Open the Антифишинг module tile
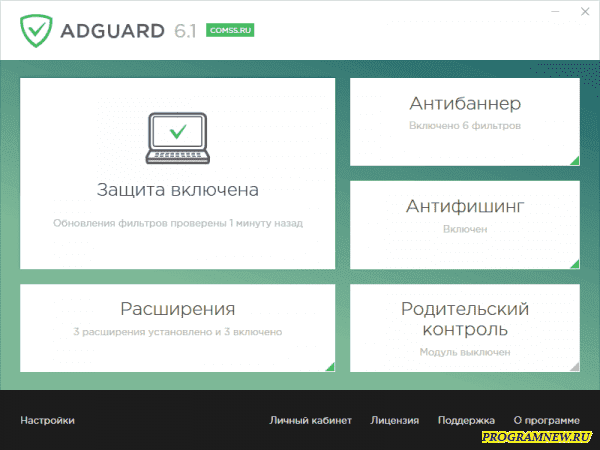 coord(465,225)
